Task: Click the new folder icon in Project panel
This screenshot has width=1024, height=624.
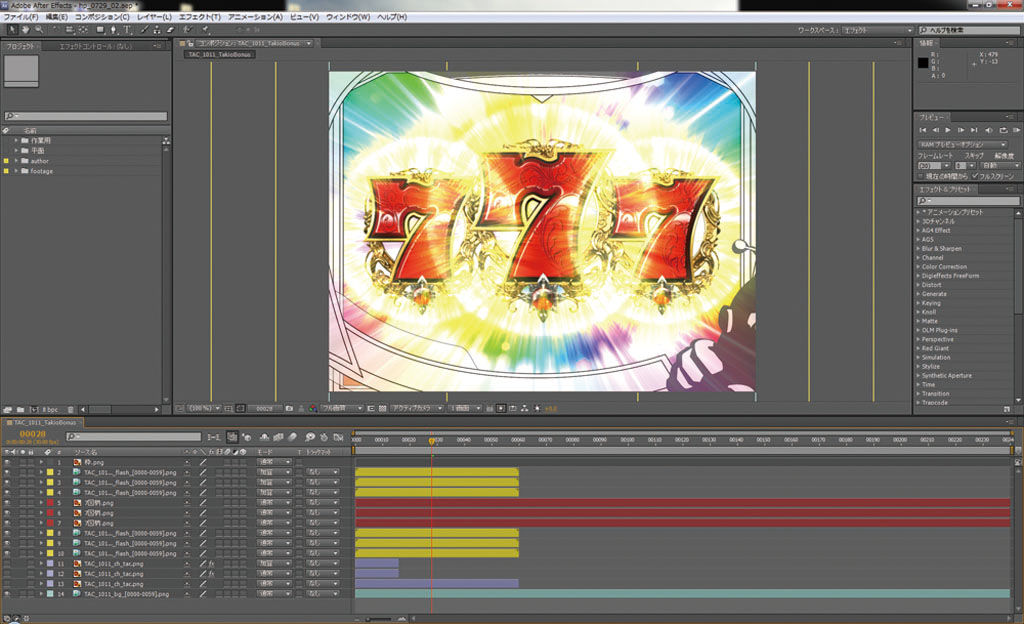Action: coord(20,410)
